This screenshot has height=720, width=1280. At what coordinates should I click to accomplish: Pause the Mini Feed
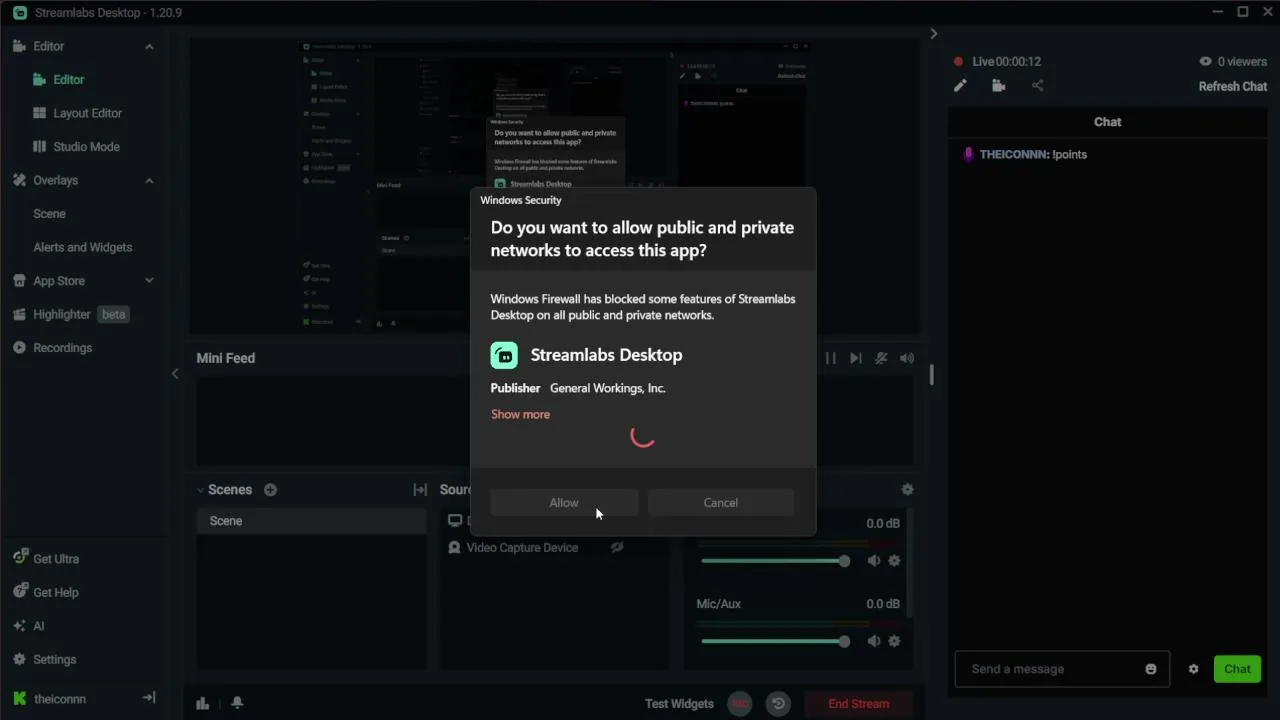tap(830, 358)
